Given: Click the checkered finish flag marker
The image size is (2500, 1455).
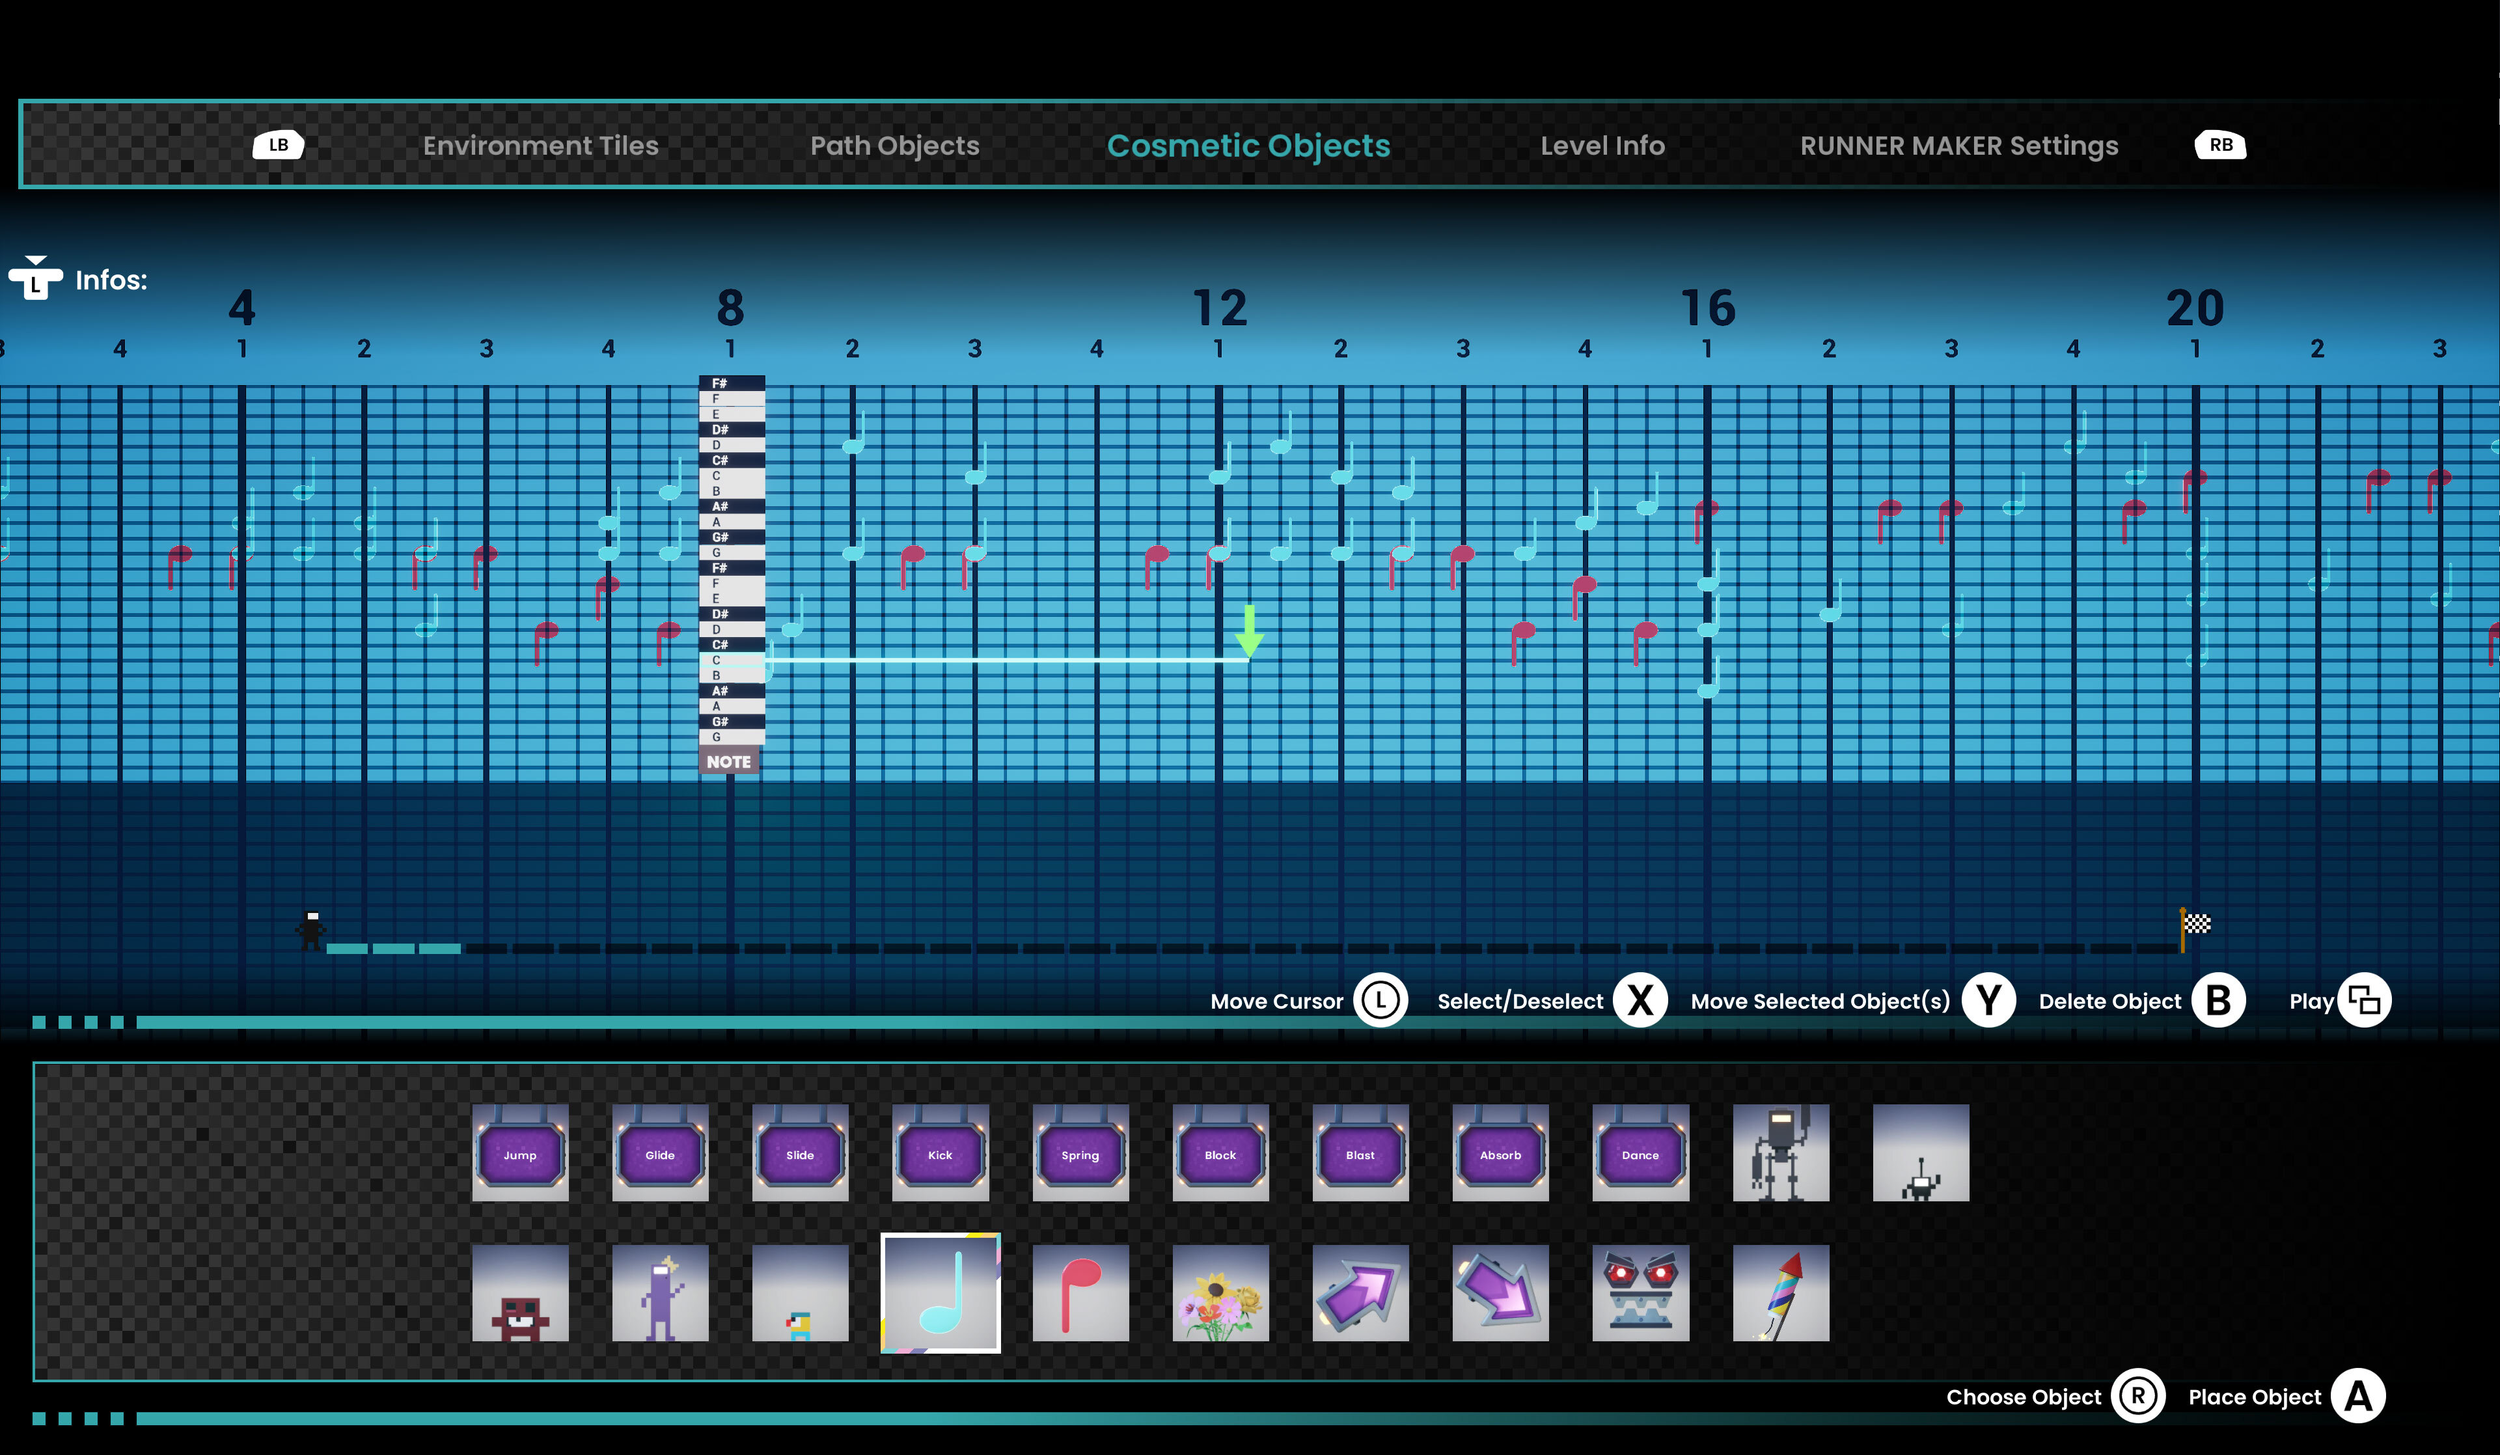Looking at the screenshot, I should [x=2195, y=924].
